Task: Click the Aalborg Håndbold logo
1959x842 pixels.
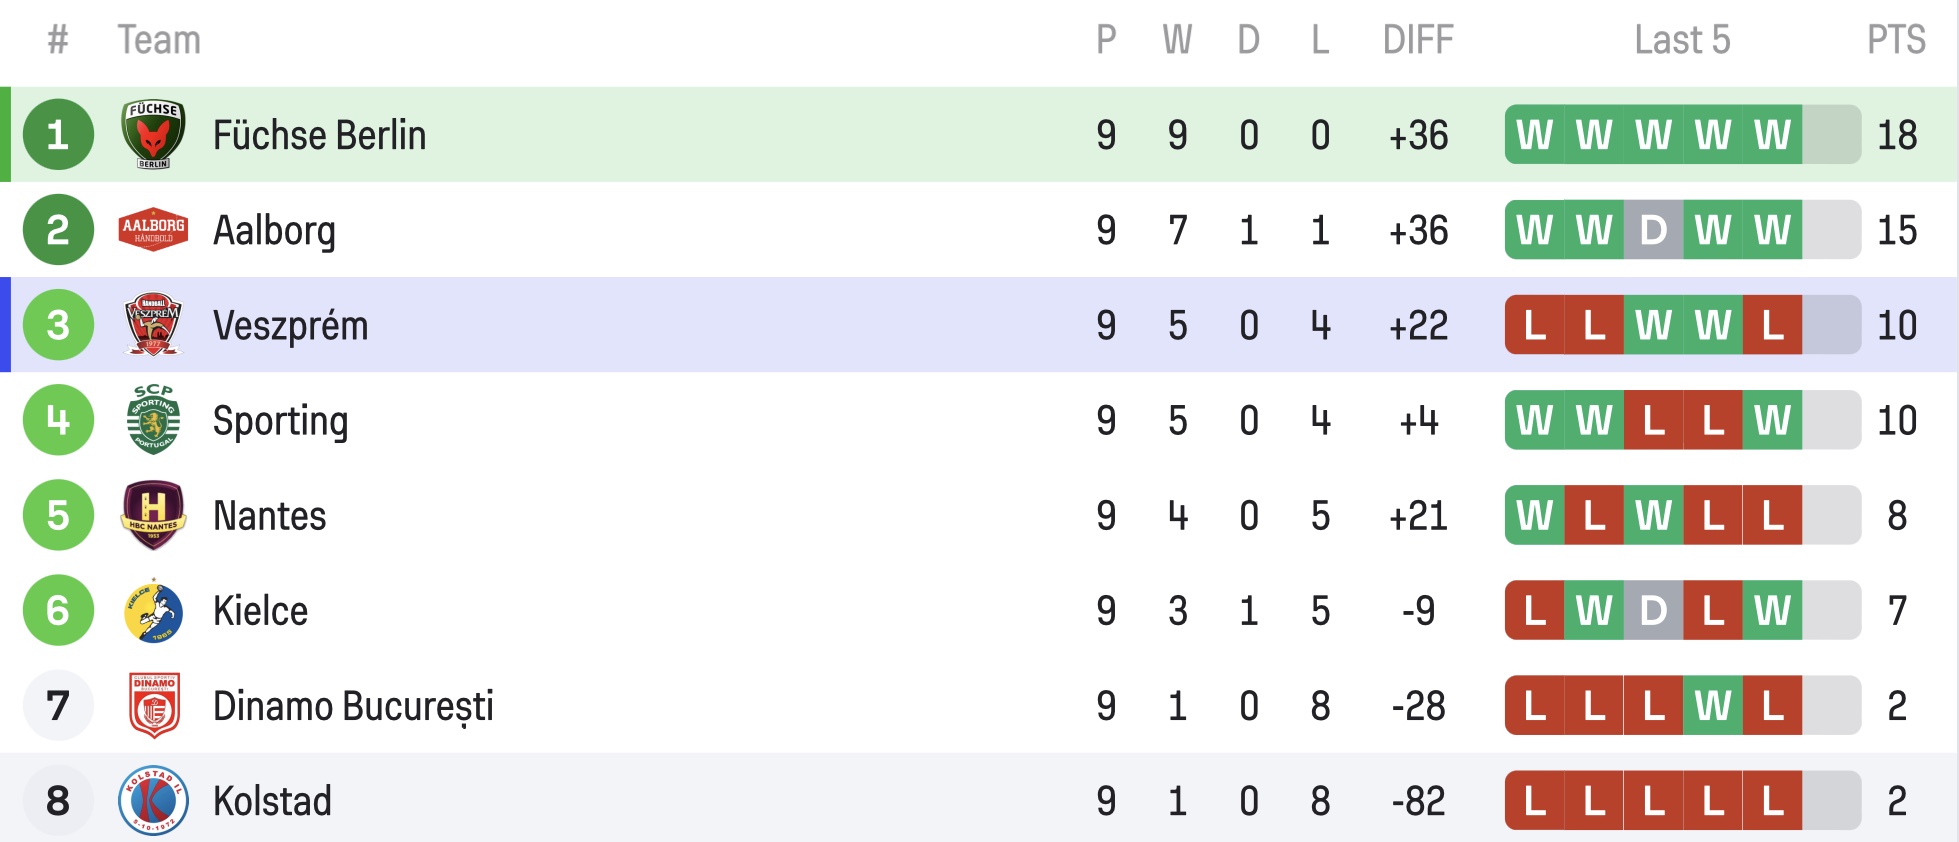Action: coord(153,230)
